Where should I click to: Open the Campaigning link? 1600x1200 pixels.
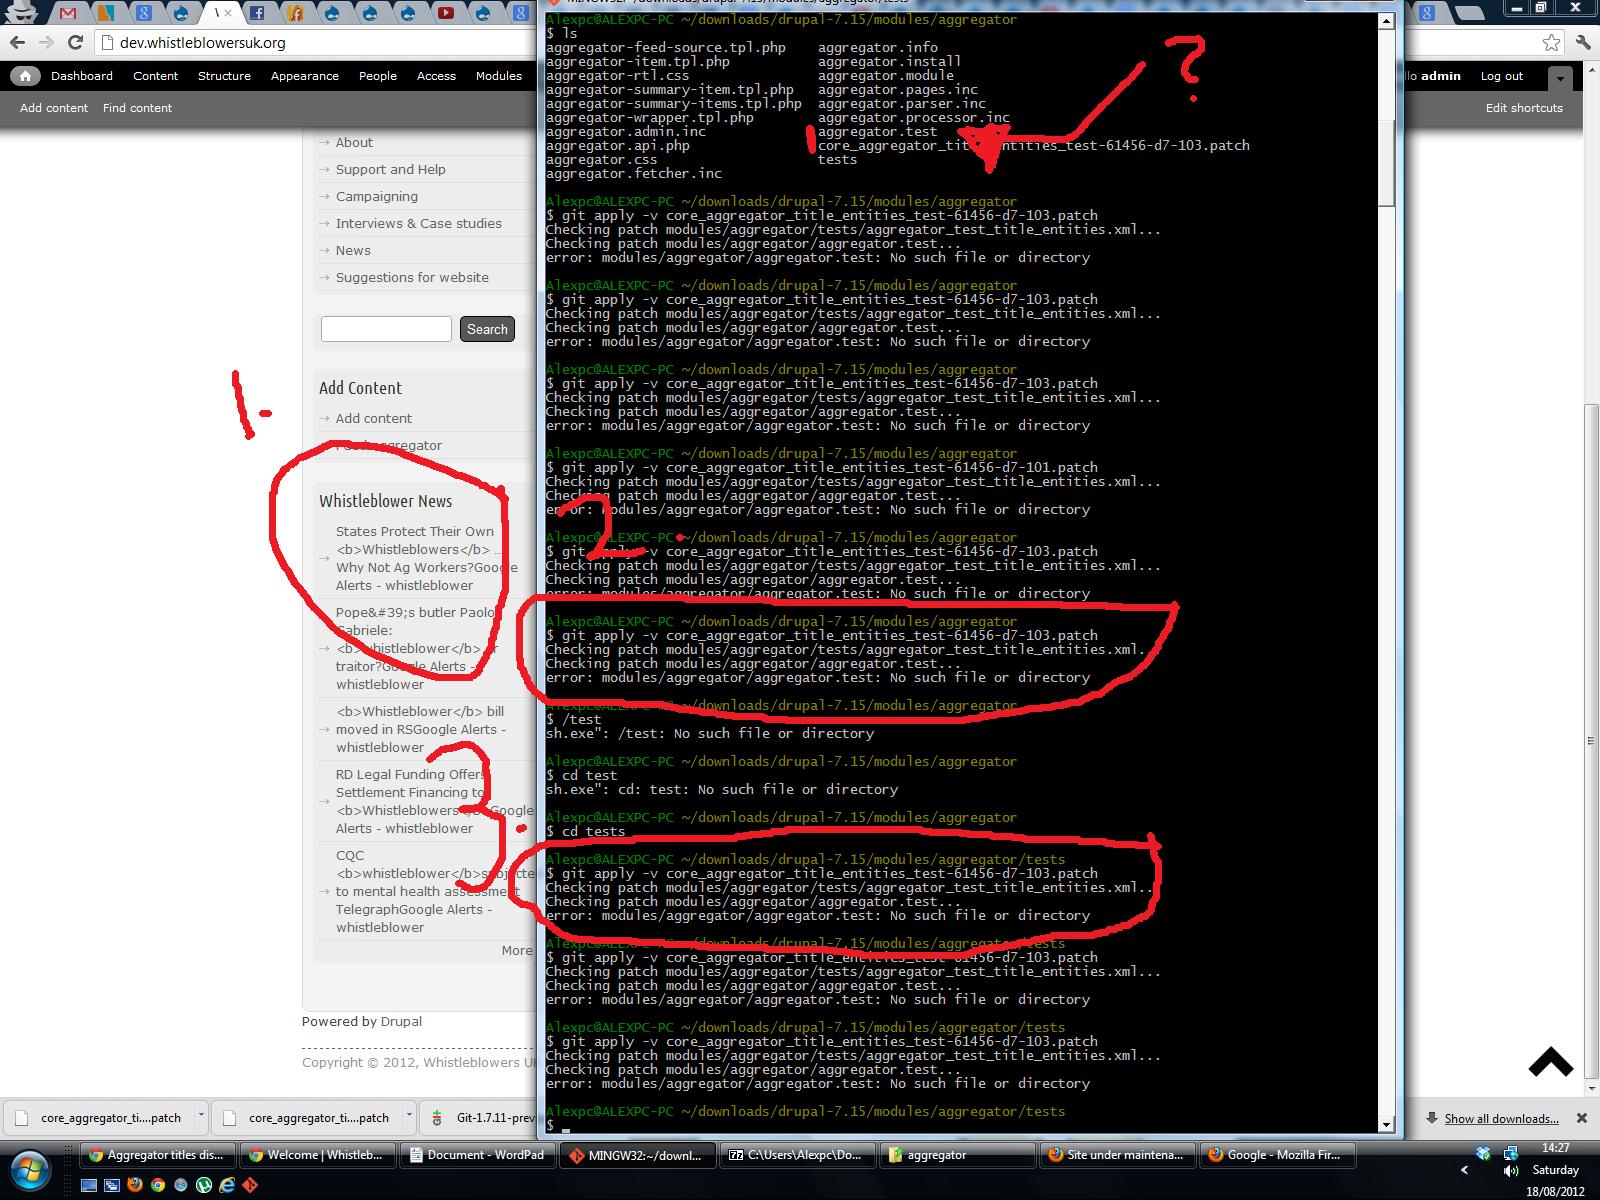coord(377,197)
